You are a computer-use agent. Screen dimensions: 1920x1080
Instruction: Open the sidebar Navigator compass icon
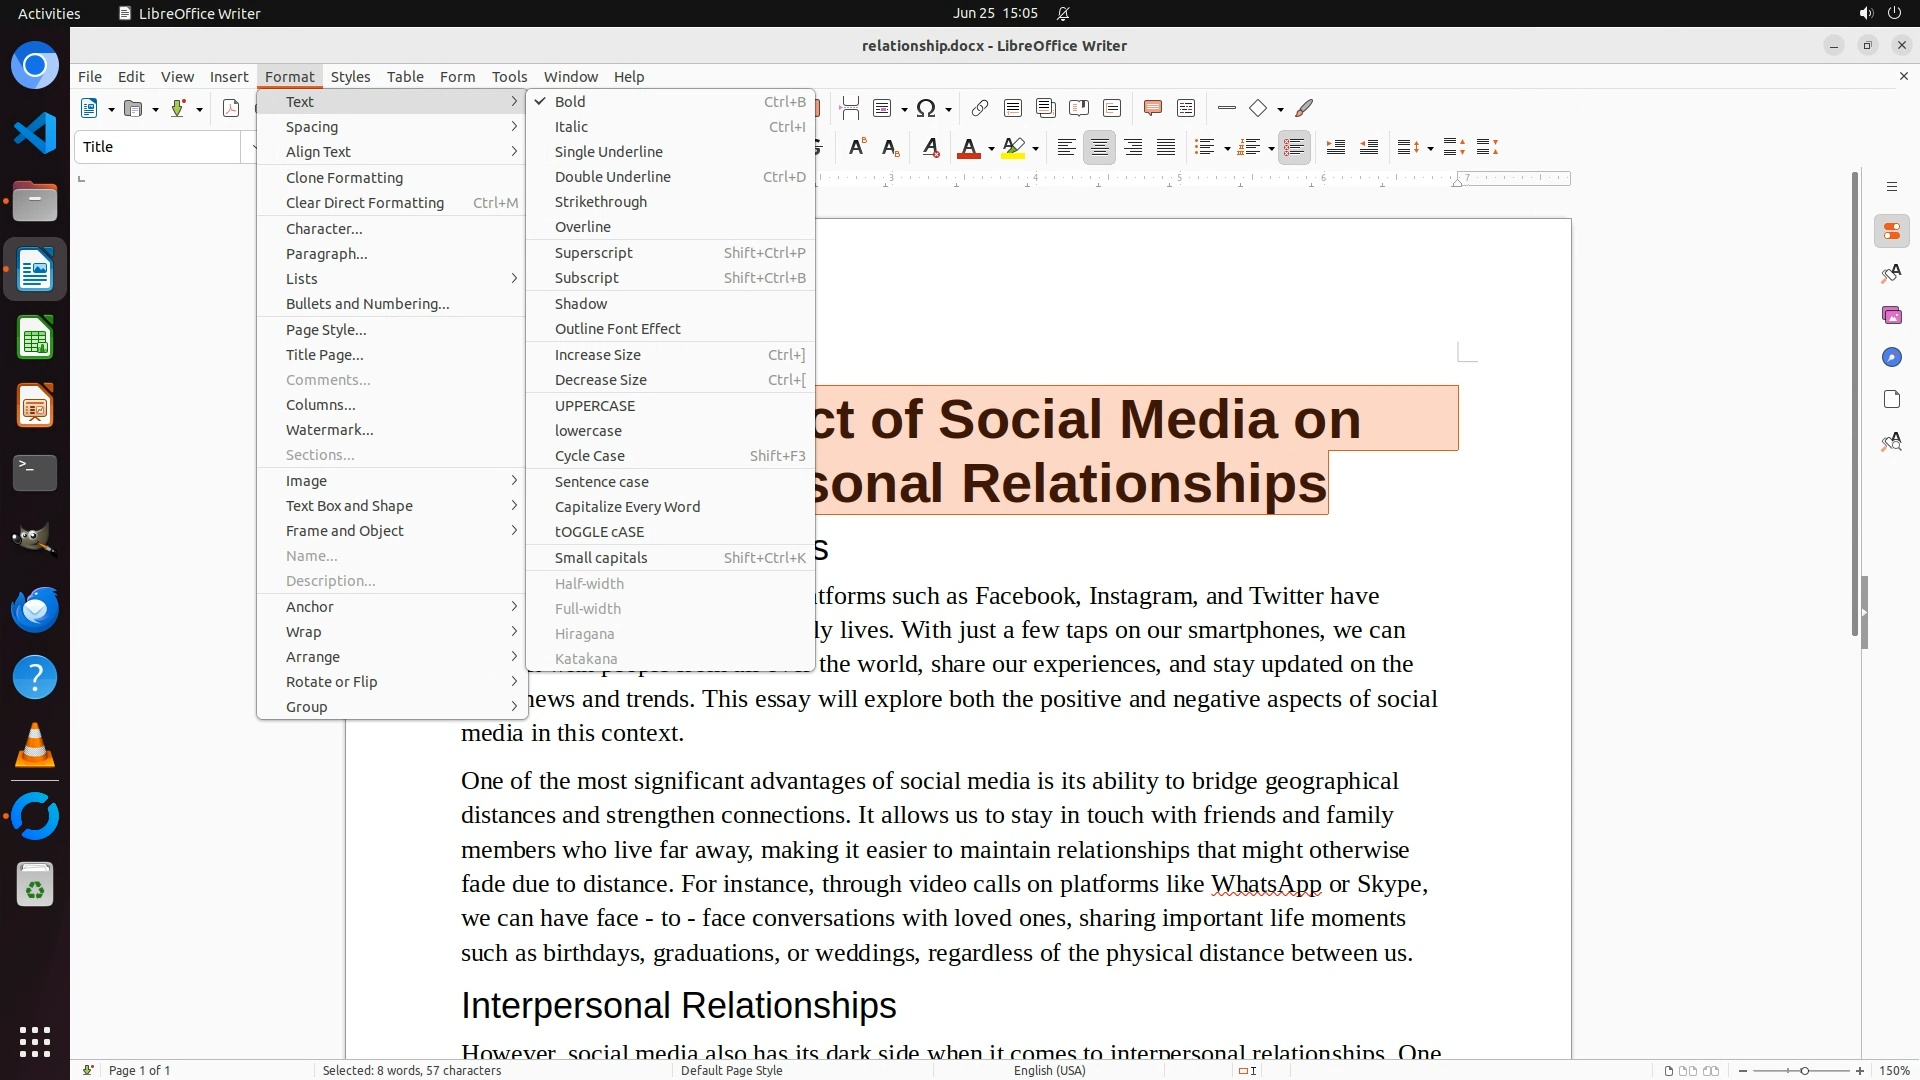(1891, 357)
